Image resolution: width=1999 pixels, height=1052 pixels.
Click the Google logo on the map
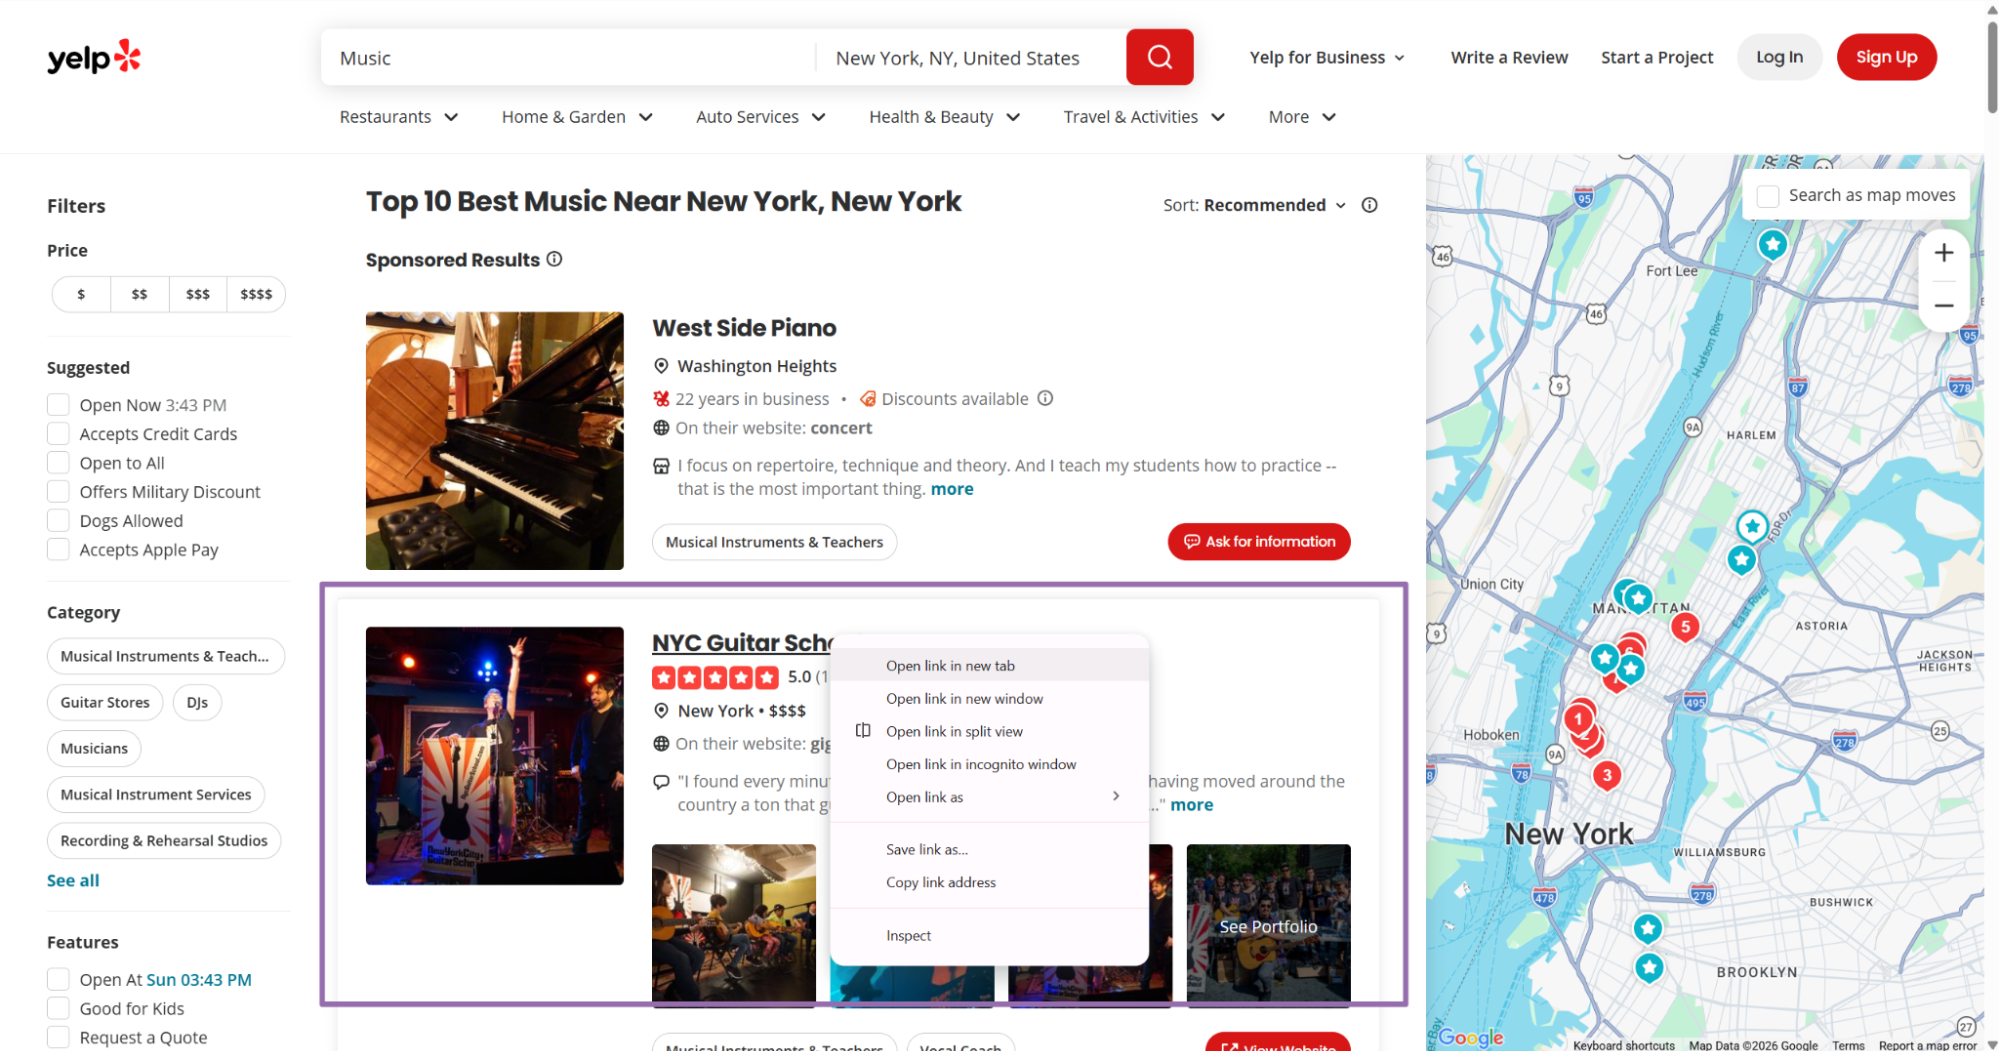point(1471,1038)
